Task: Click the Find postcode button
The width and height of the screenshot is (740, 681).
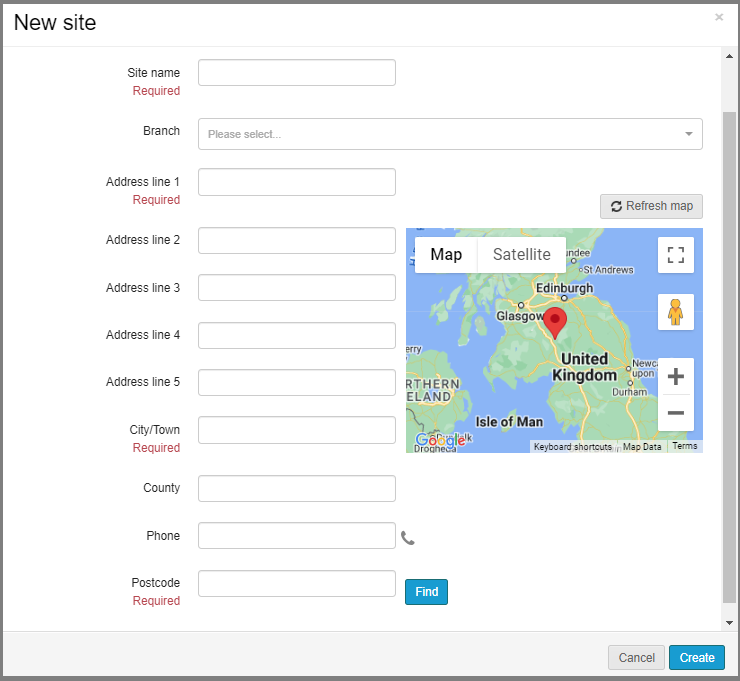Action: pyautogui.click(x=426, y=592)
